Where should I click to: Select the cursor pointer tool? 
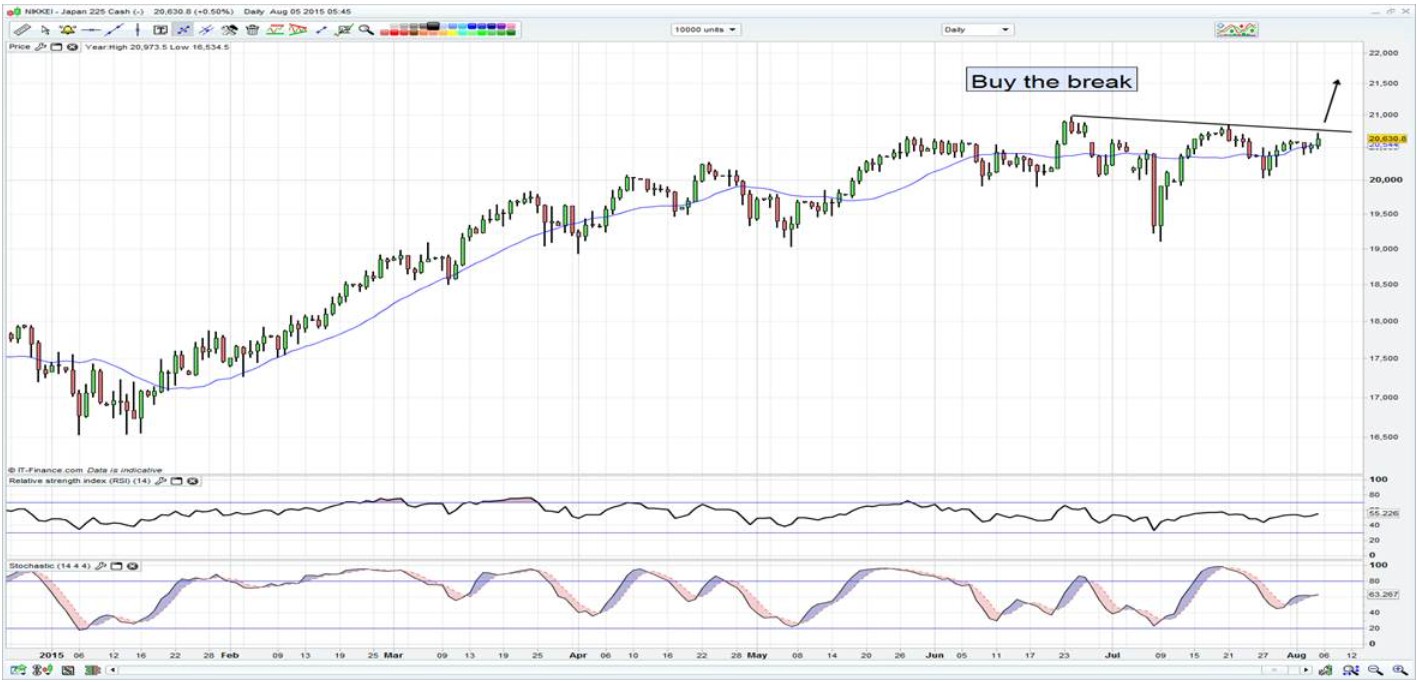(x=45, y=30)
